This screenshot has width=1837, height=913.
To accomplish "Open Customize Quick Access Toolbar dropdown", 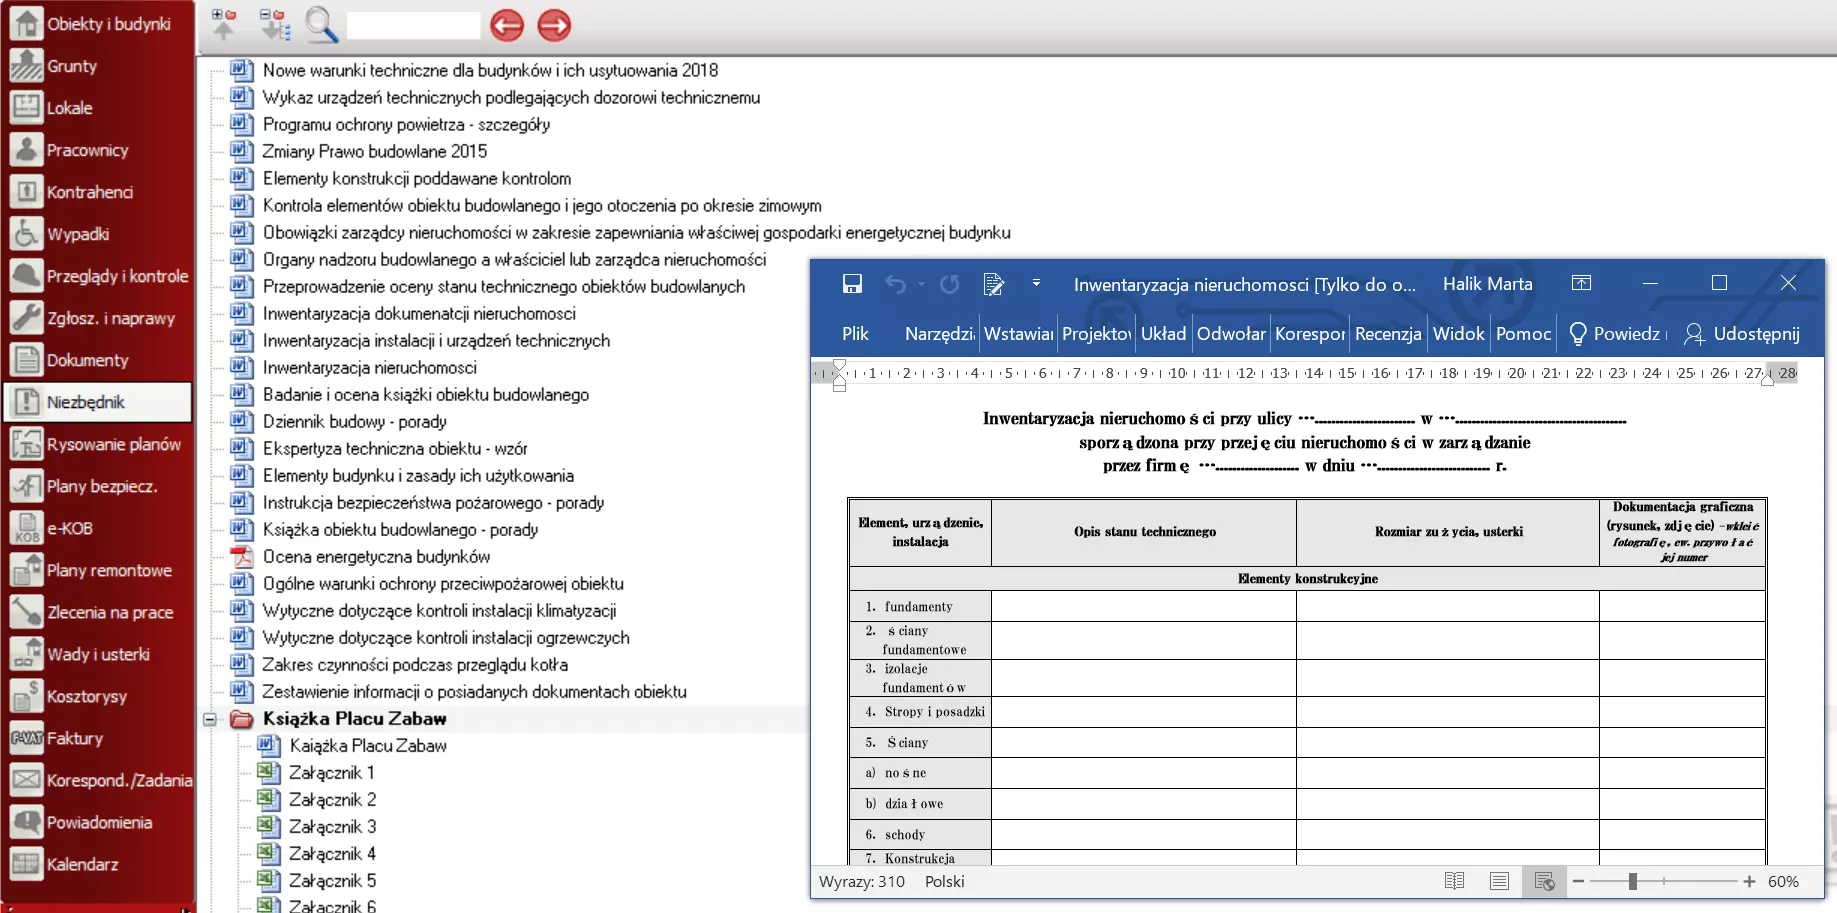I will pyautogui.click(x=1036, y=284).
